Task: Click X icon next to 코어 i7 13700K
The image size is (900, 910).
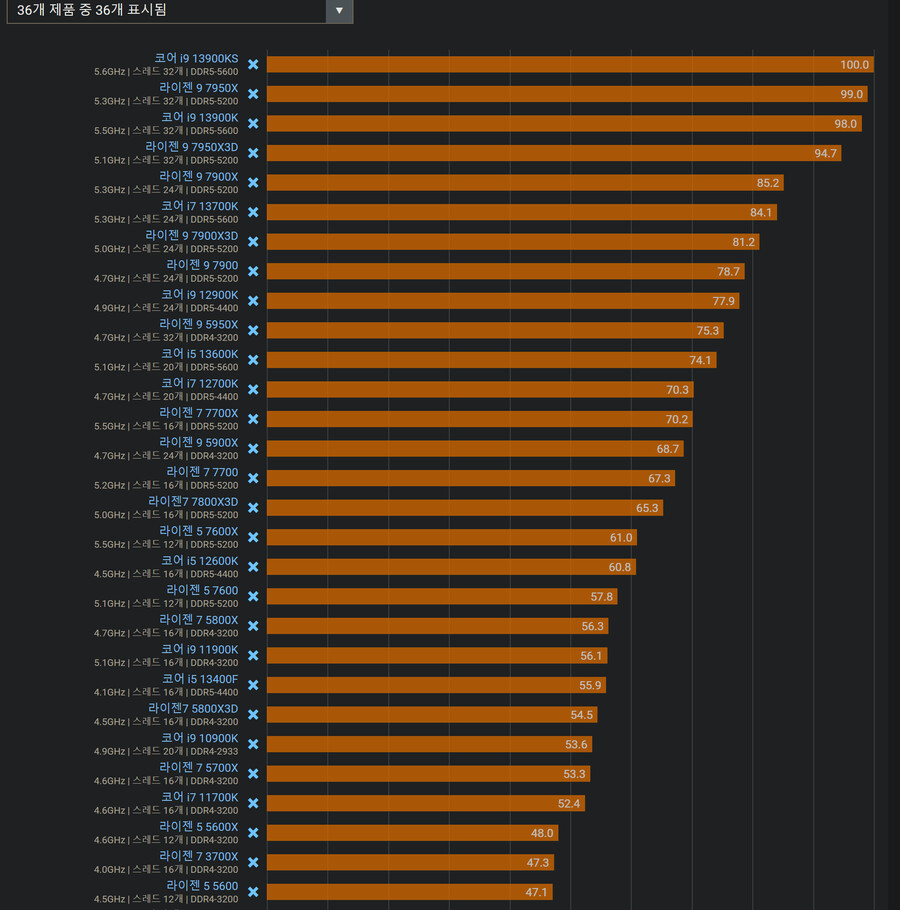Action: [253, 212]
